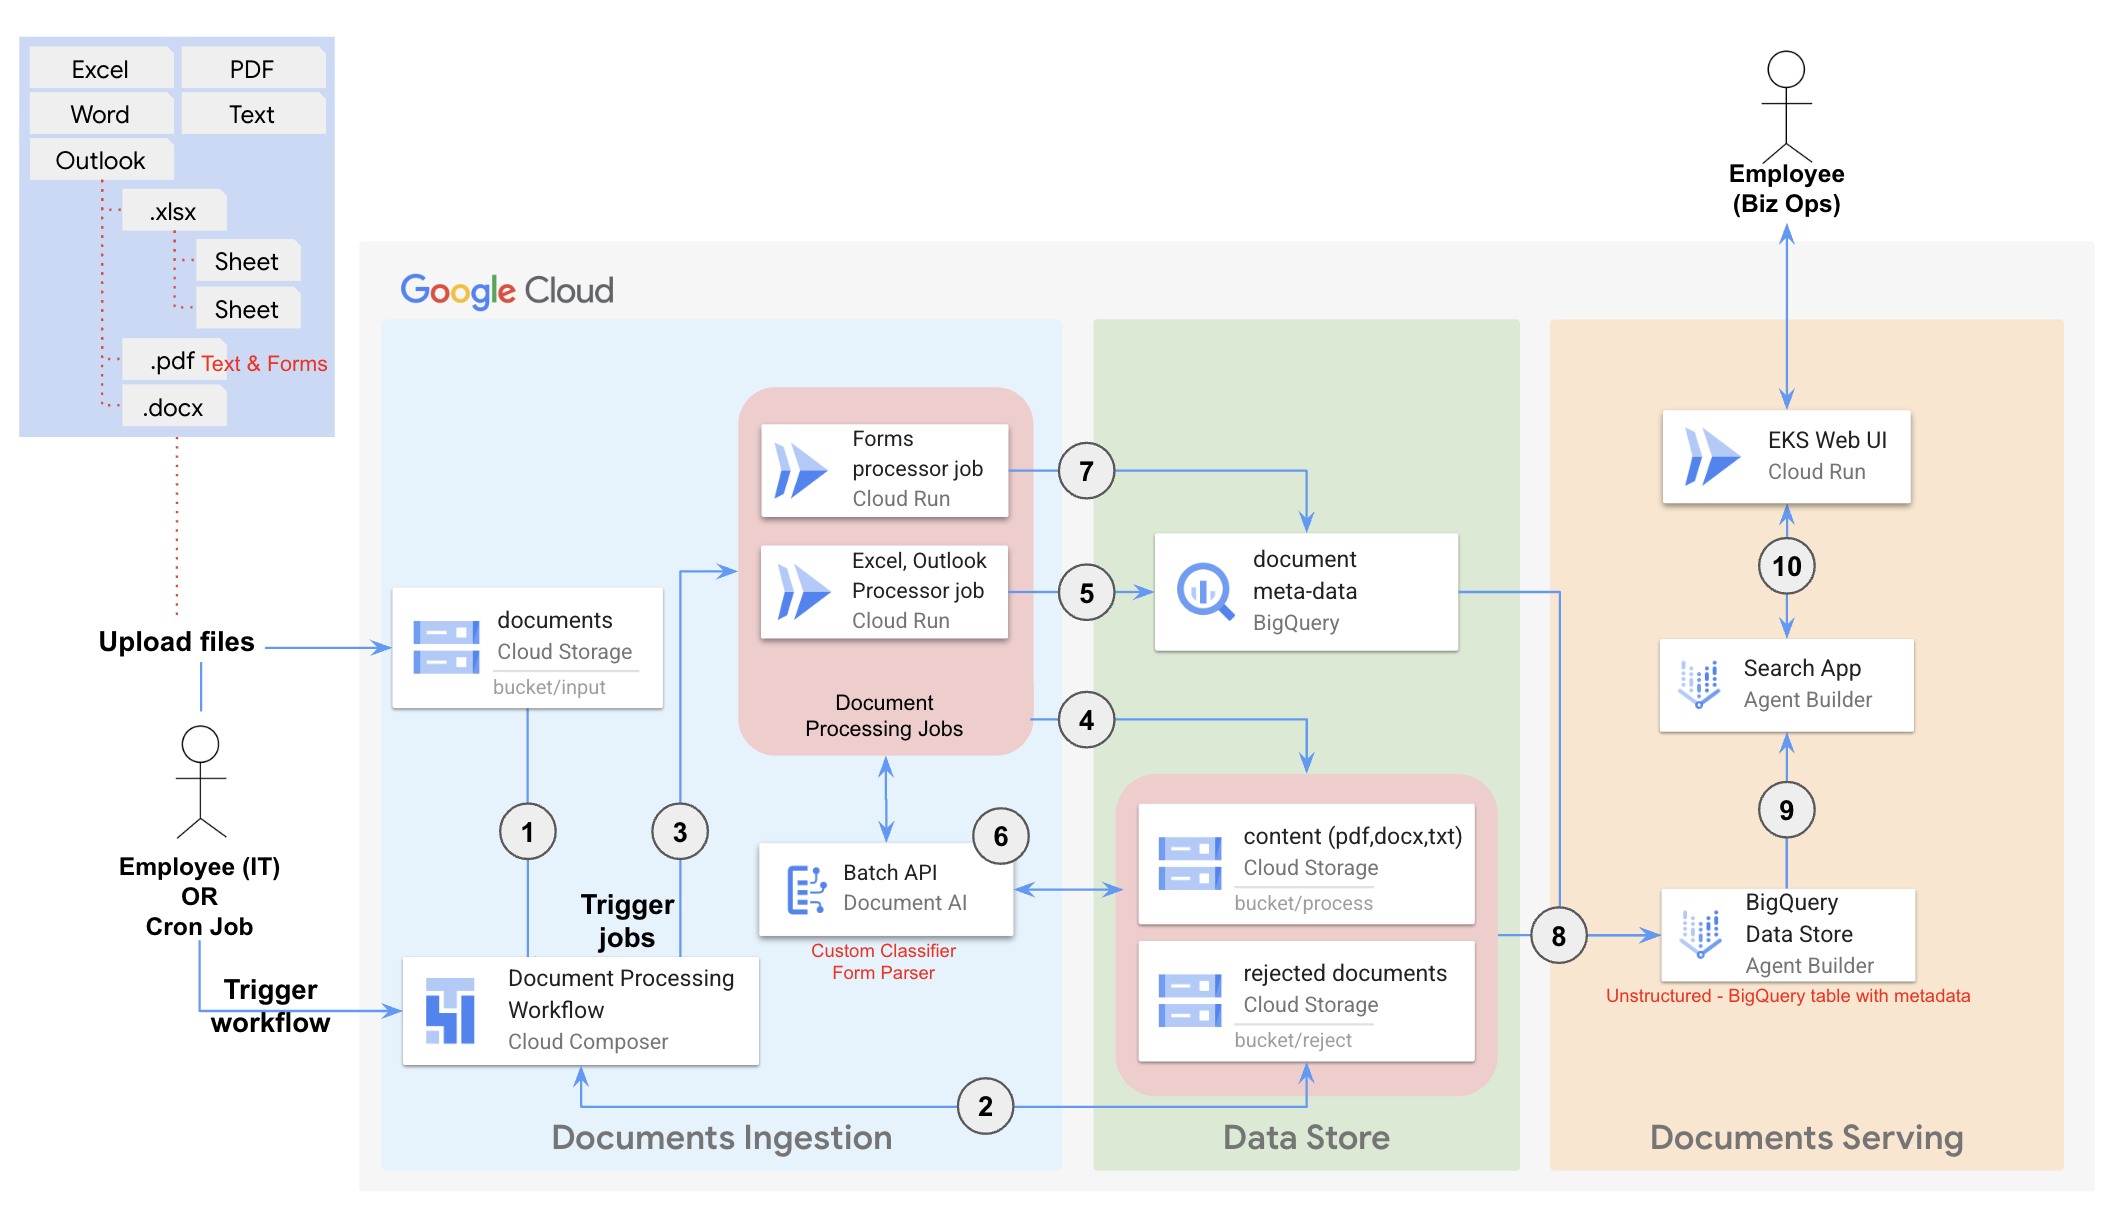Click the 'Search App' title text
The height and width of the screenshot is (1218, 2120).
click(x=1802, y=668)
